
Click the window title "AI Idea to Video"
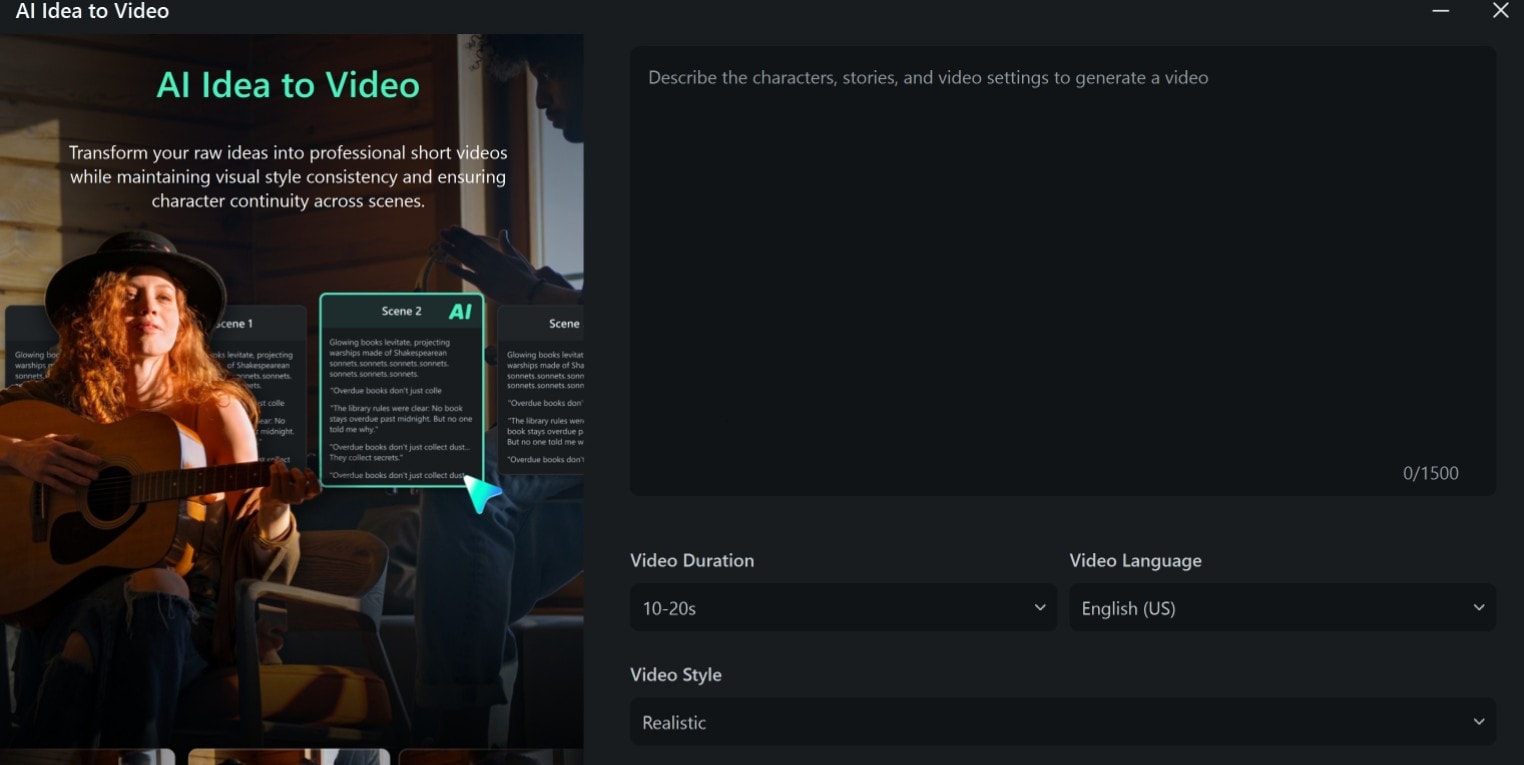click(92, 11)
